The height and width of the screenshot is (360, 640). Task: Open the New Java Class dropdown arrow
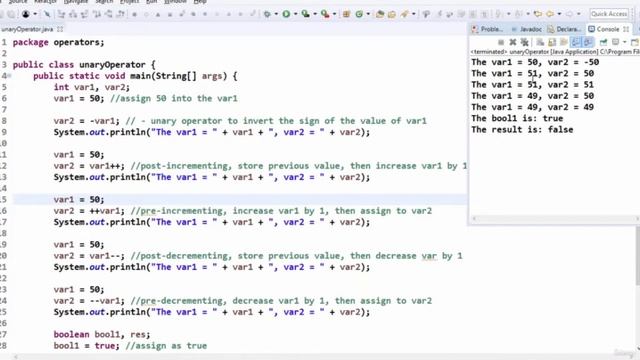click(368, 14)
